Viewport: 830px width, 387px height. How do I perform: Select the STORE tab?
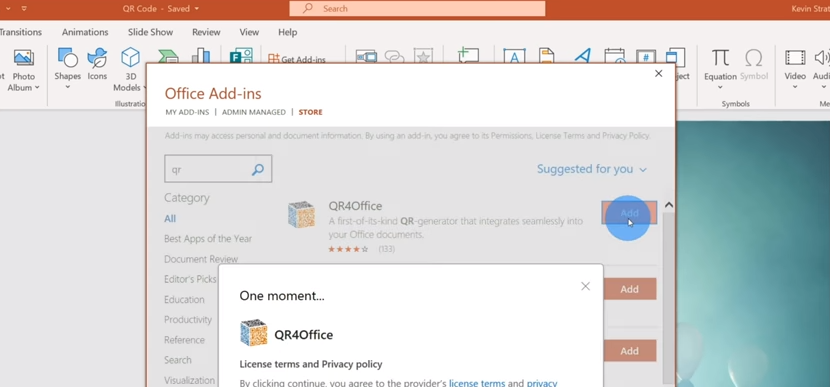click(311, 112)
